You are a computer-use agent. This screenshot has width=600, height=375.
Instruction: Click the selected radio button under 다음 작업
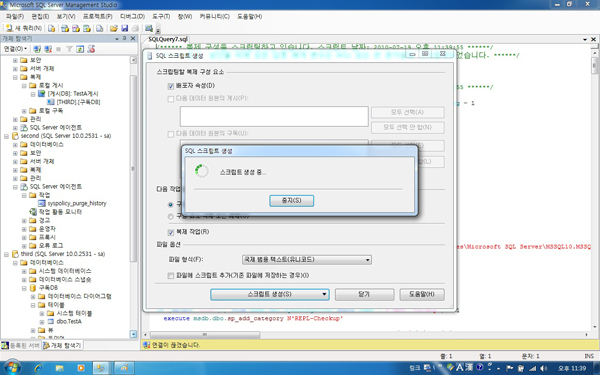171,205
